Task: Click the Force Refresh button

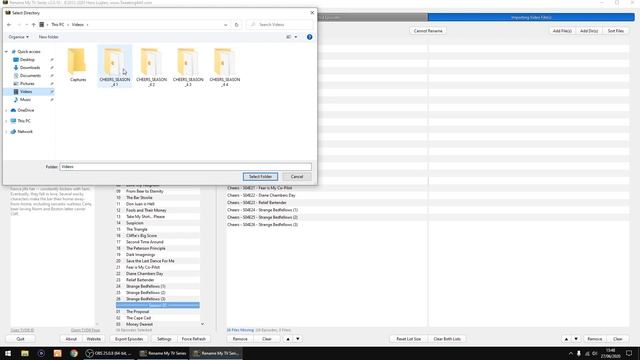Action: click(x=193, y=339)
